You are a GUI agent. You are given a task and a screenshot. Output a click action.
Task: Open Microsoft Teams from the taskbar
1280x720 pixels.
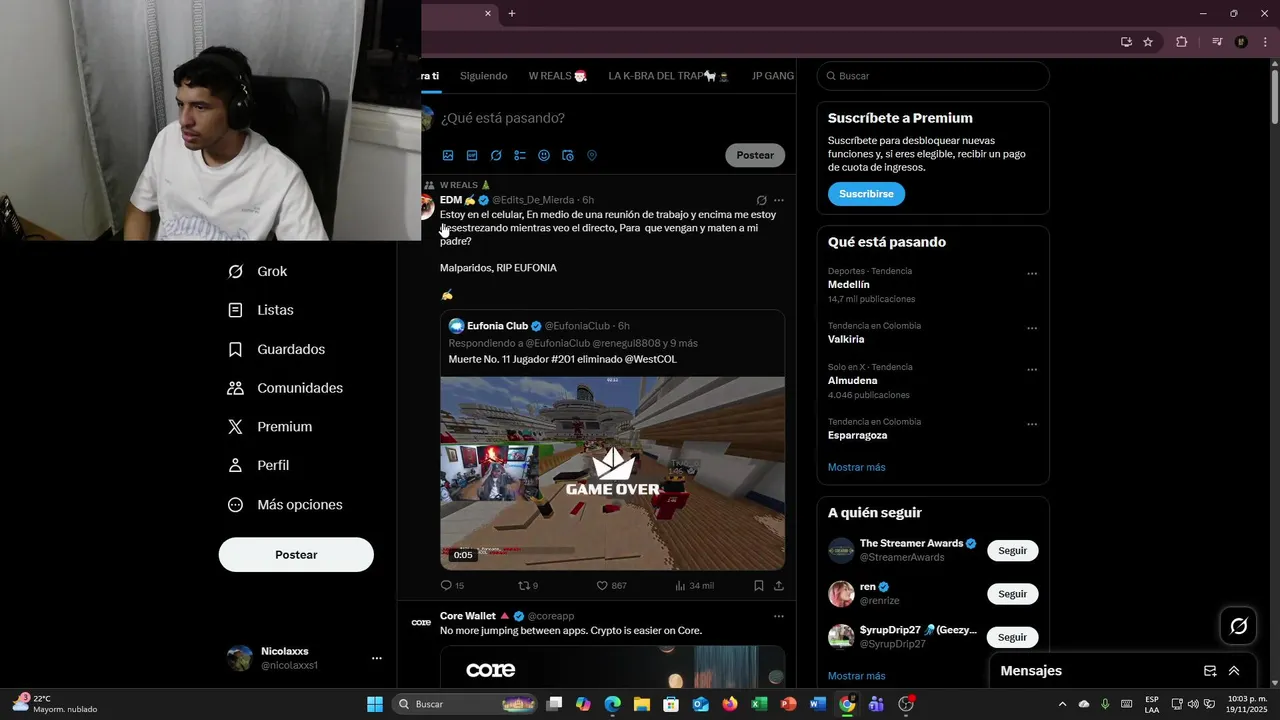tap(876, 704)
